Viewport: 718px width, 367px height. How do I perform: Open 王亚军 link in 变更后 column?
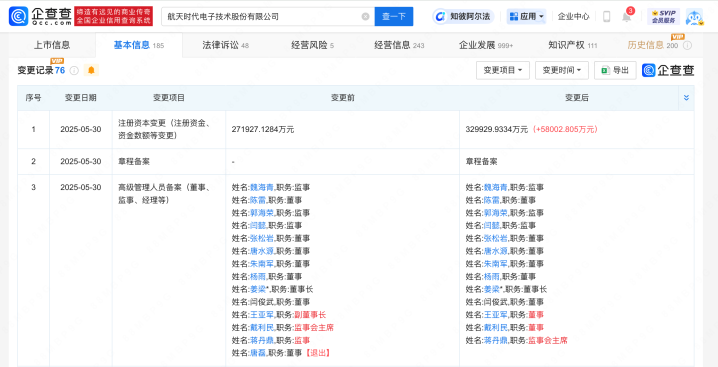click(x=495, y=315)
